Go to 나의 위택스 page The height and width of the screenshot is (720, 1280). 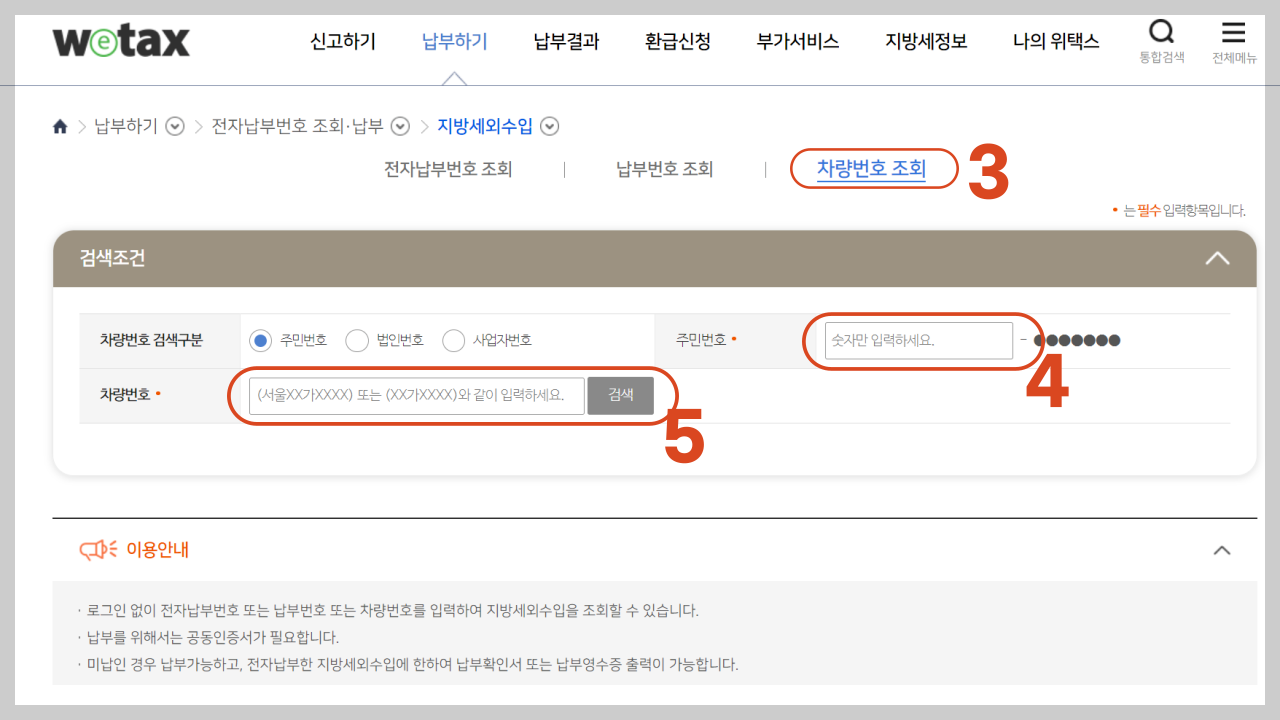(1056, 41)
